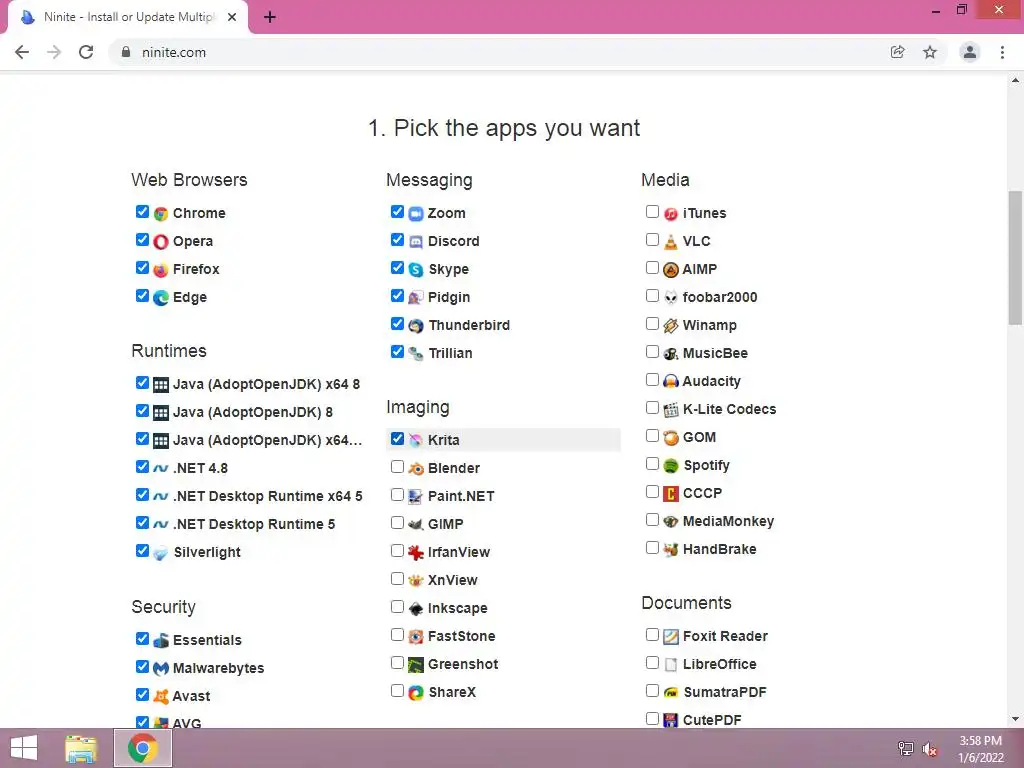Click the Firefox logo icon
This screenshot has width=1024, height=768.
coord(161,270)
